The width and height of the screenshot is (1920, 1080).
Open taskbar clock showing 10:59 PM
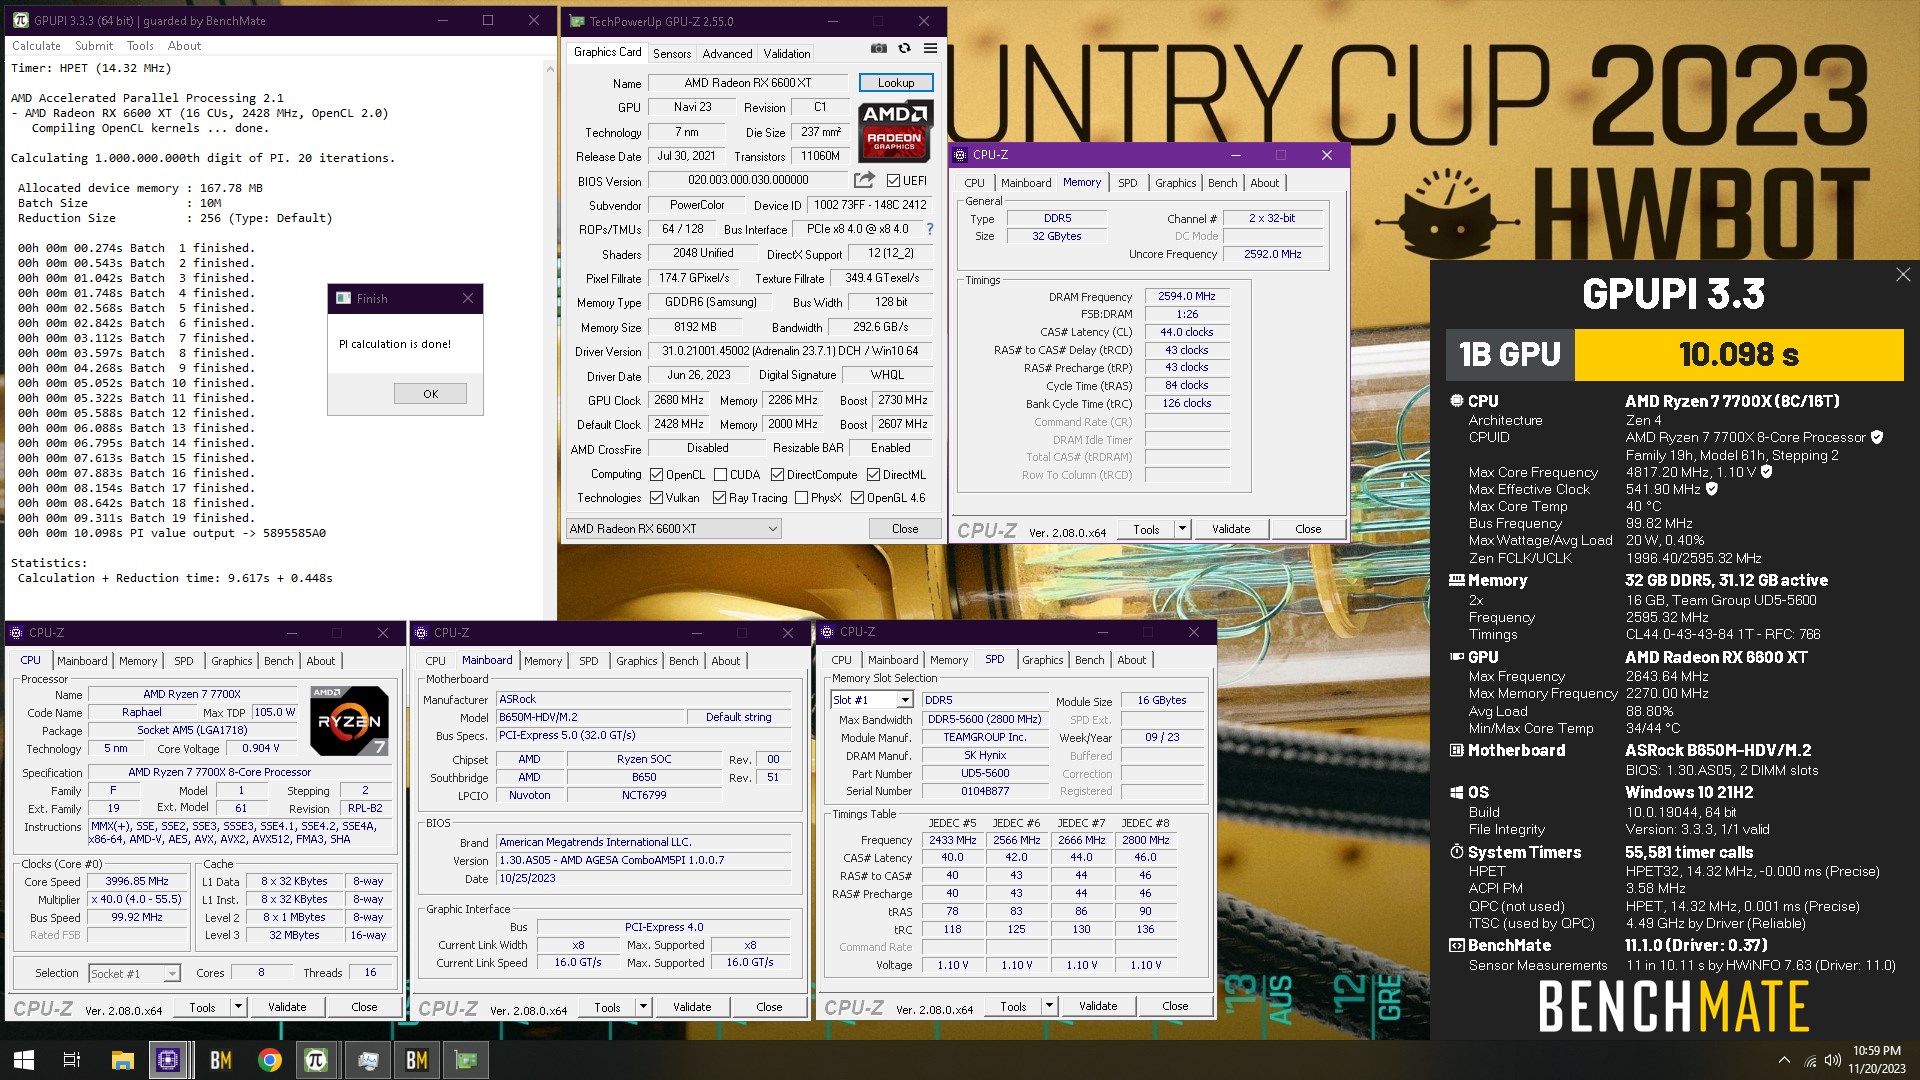coord(1877,1060)
